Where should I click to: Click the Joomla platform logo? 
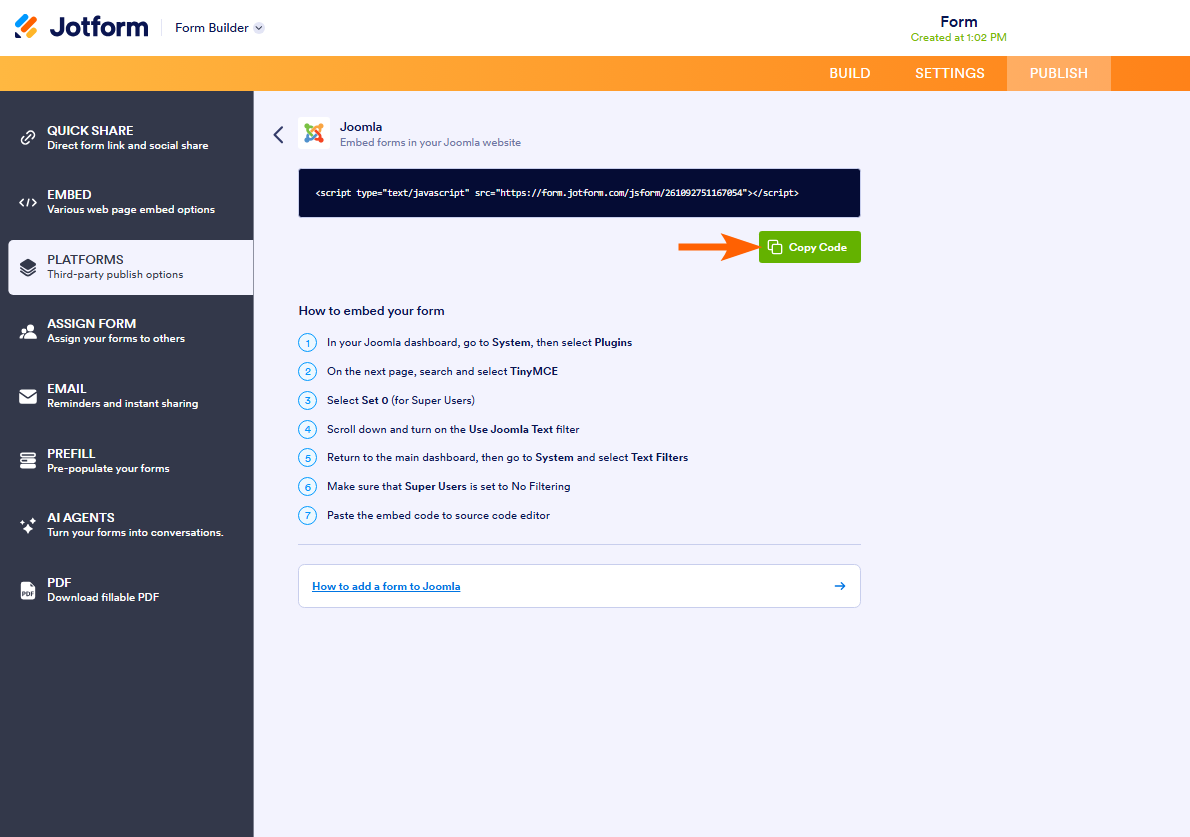(x=313, y=133)
